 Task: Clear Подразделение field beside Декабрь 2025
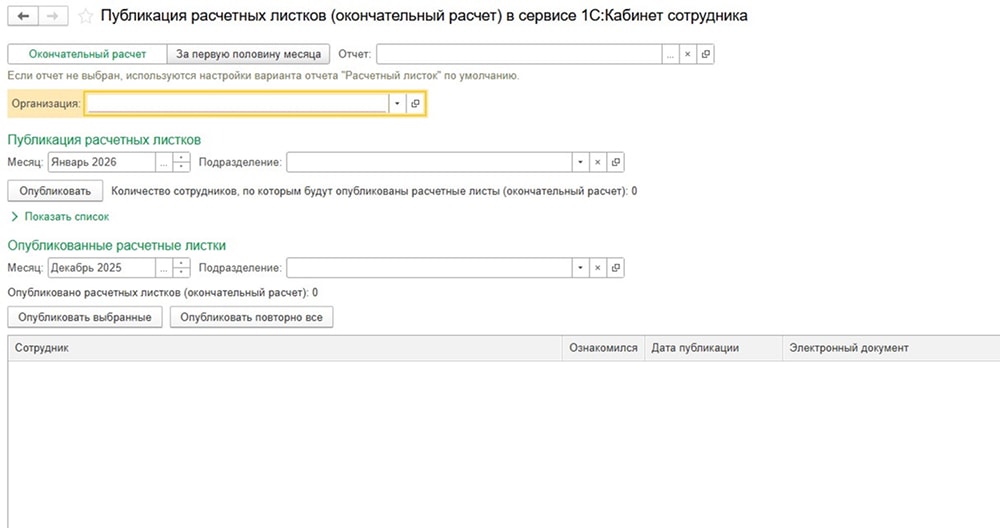(598, 268)
